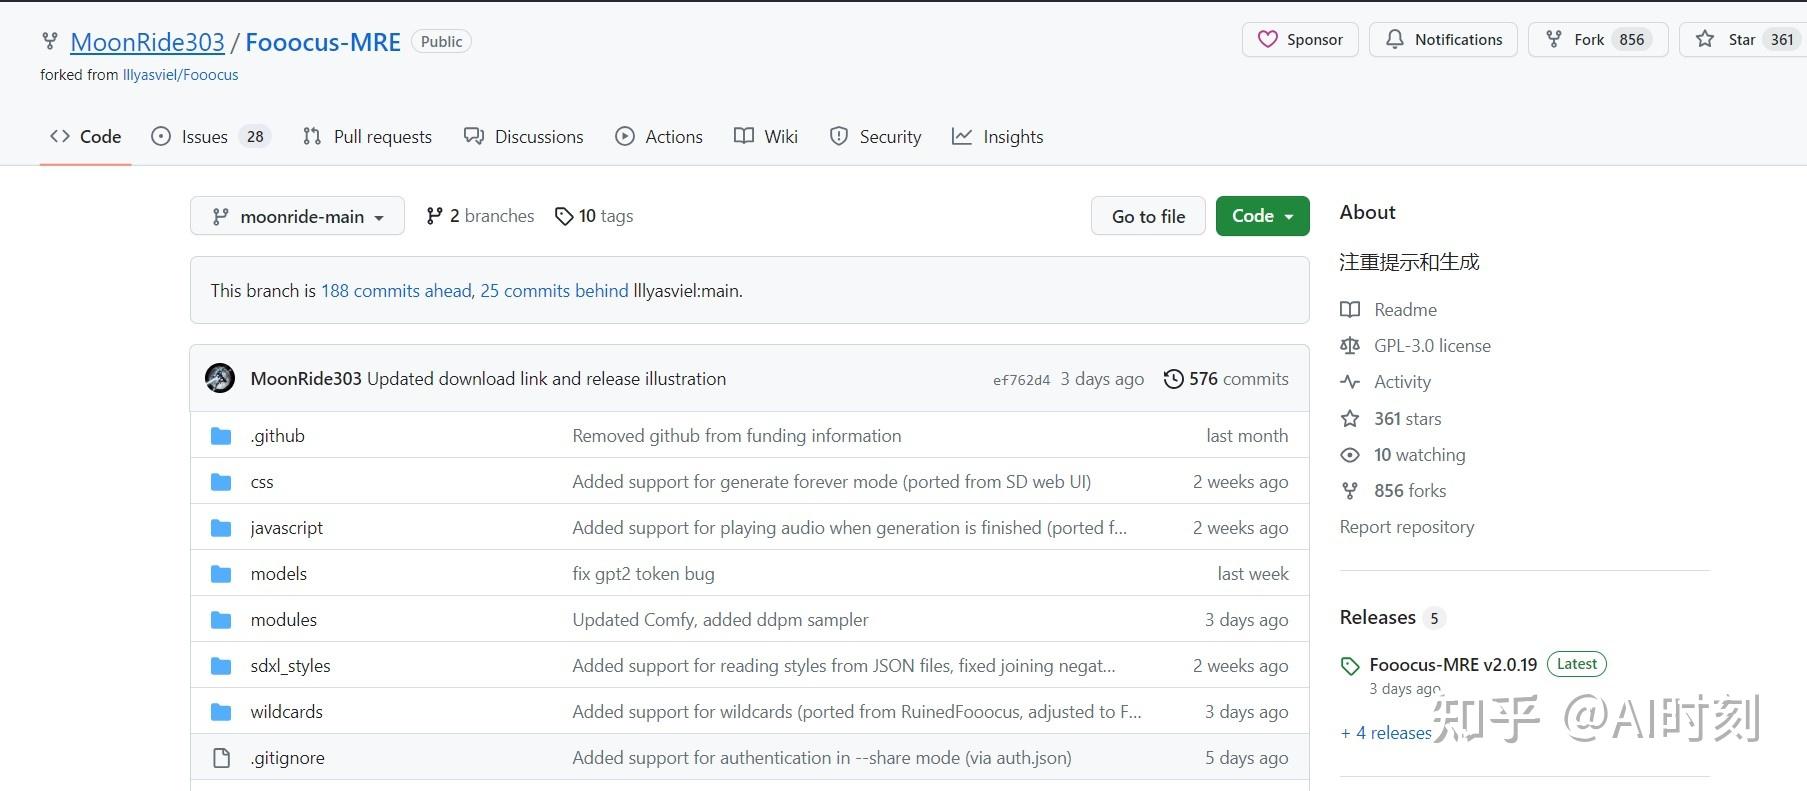Open the green Code dropdown
1807x791 pixels.
1262,216
